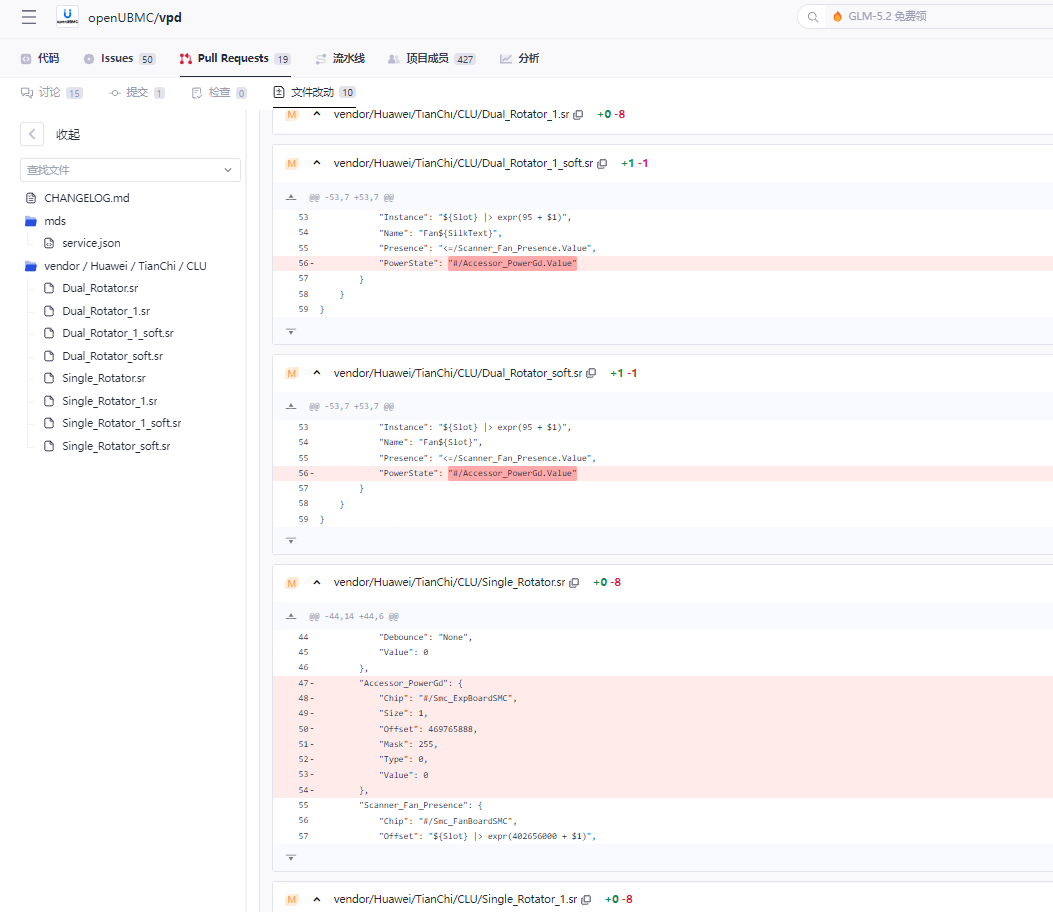The width and height of the screenshot is (1053, 912).
Task: Switch to the 检查 sub-tab
Action: [219, 93]
